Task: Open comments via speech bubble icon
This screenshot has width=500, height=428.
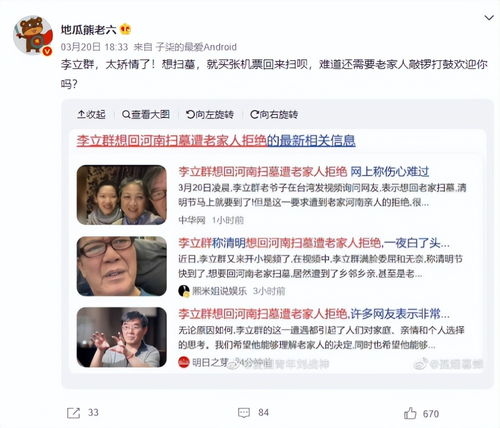Action: click(x=244, y=413)
